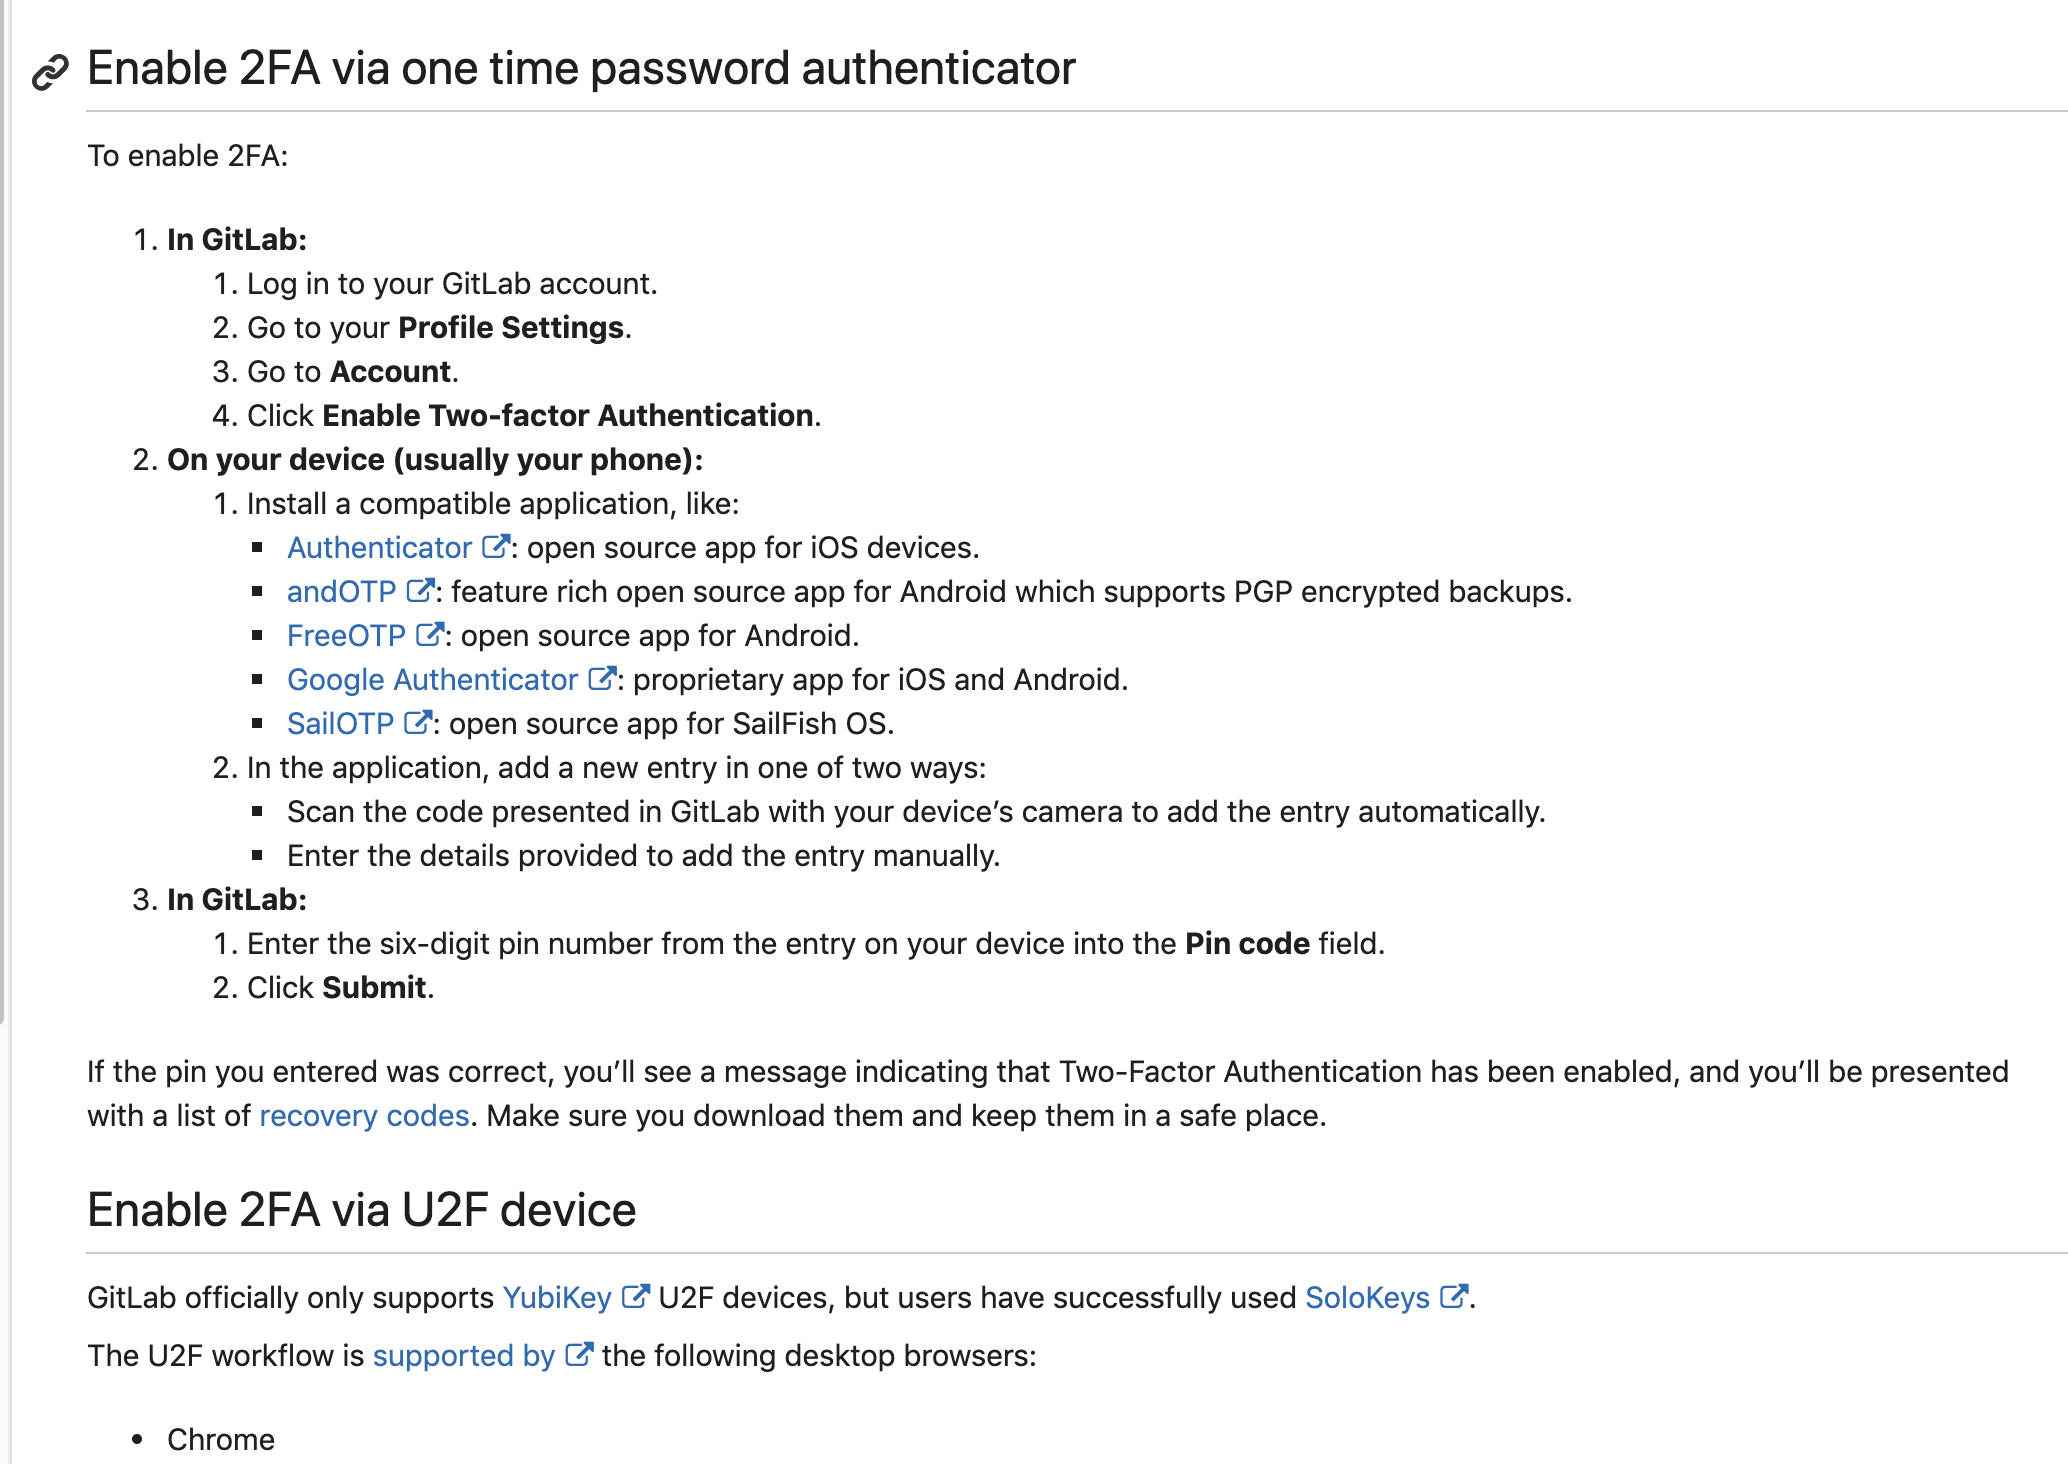Follow the SoloKeys link text
This screenshot has height=1464, width=2068.
pyautogui.click(x=1367, y=1298)
